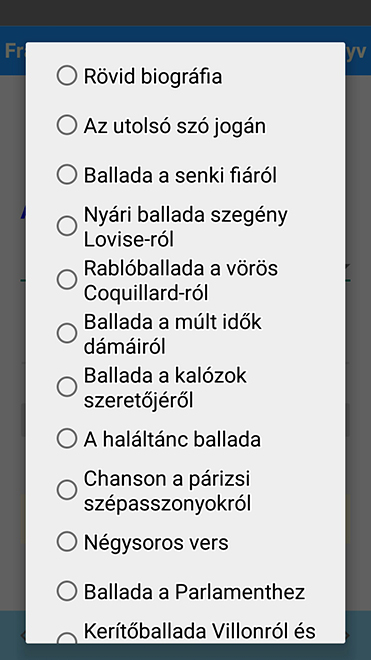Screen dimensions: 371x660
Task: Select Rablóballada a vörös Coquillard-ról radio
Action: coord(67,280)
